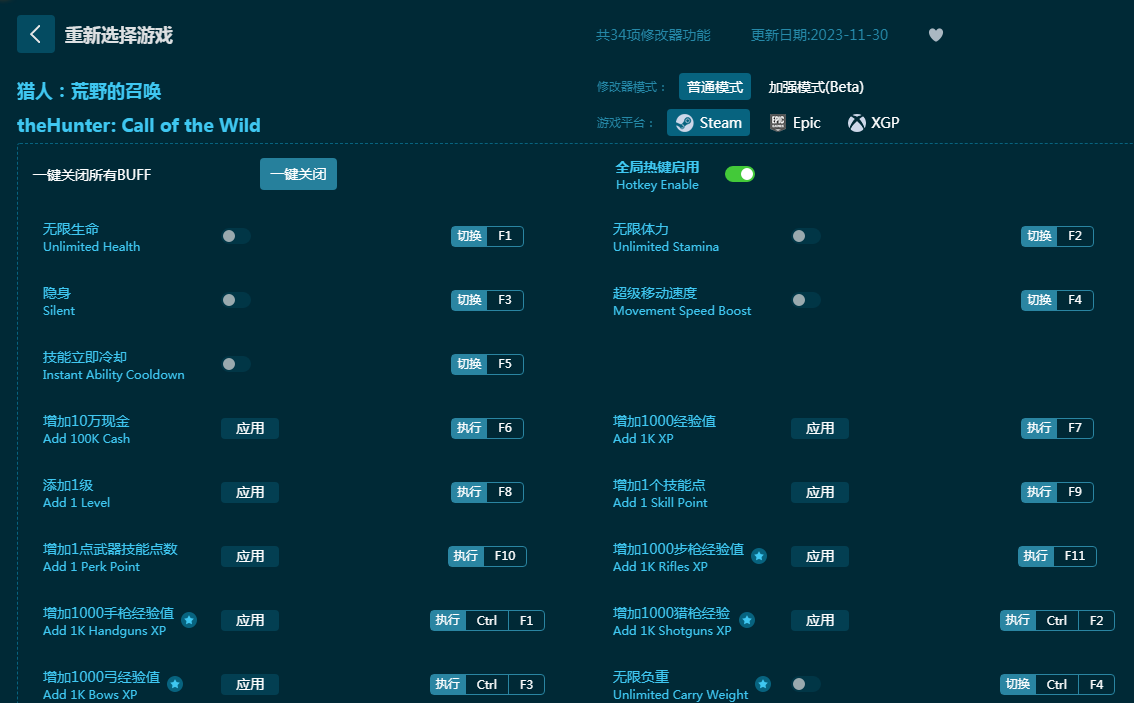Apply Add 1K Rifles XP

820,556
